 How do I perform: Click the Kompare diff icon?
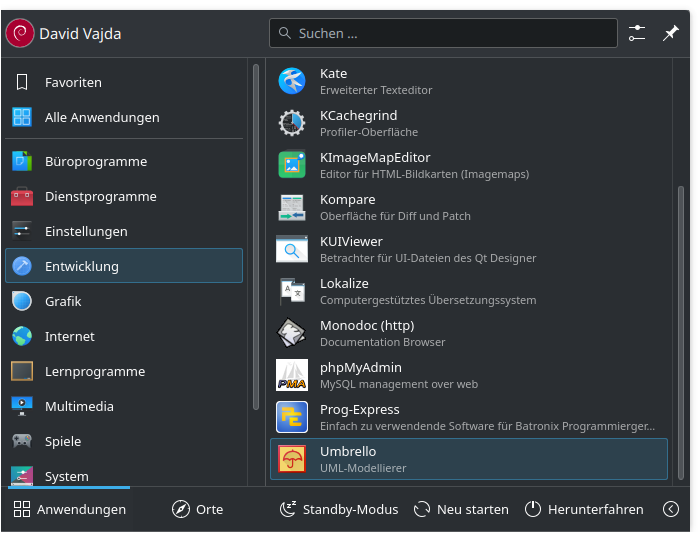pyautogui.click(x=292, y=207)
